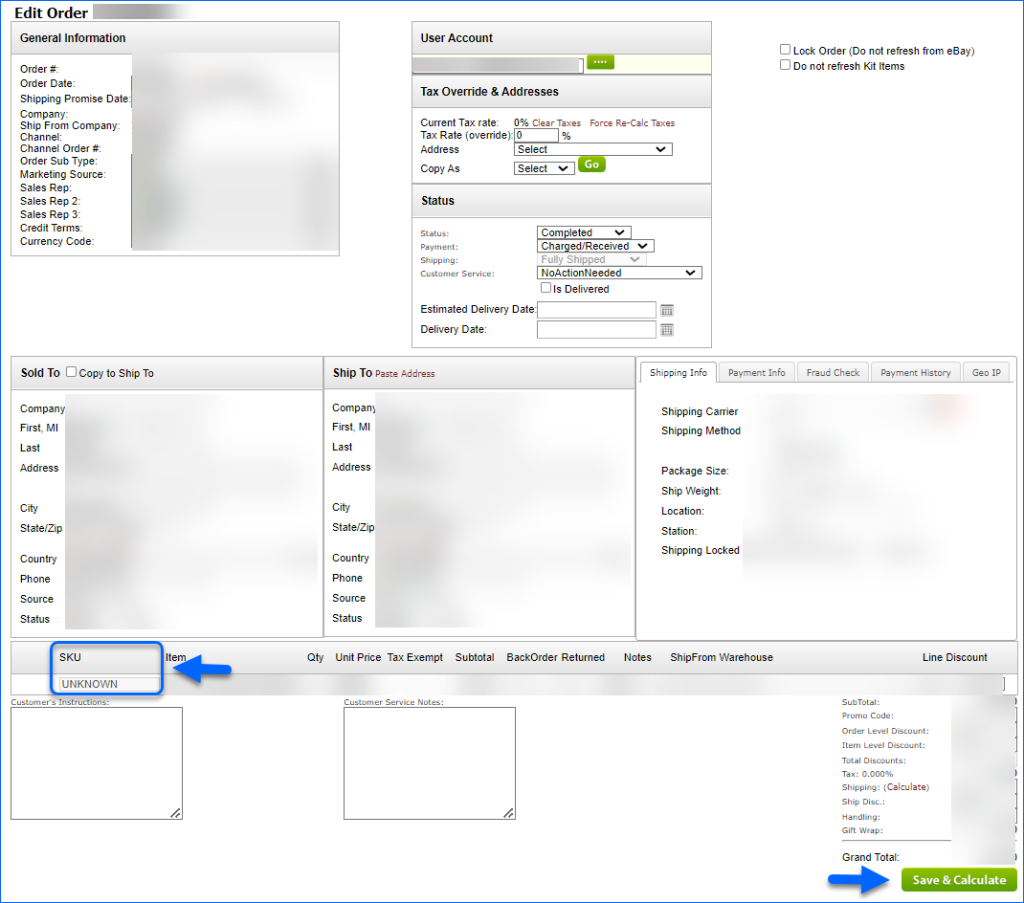Open the Customer Service NoActionNeeded dropdown

pyautogui.click(x=618, y=272)
